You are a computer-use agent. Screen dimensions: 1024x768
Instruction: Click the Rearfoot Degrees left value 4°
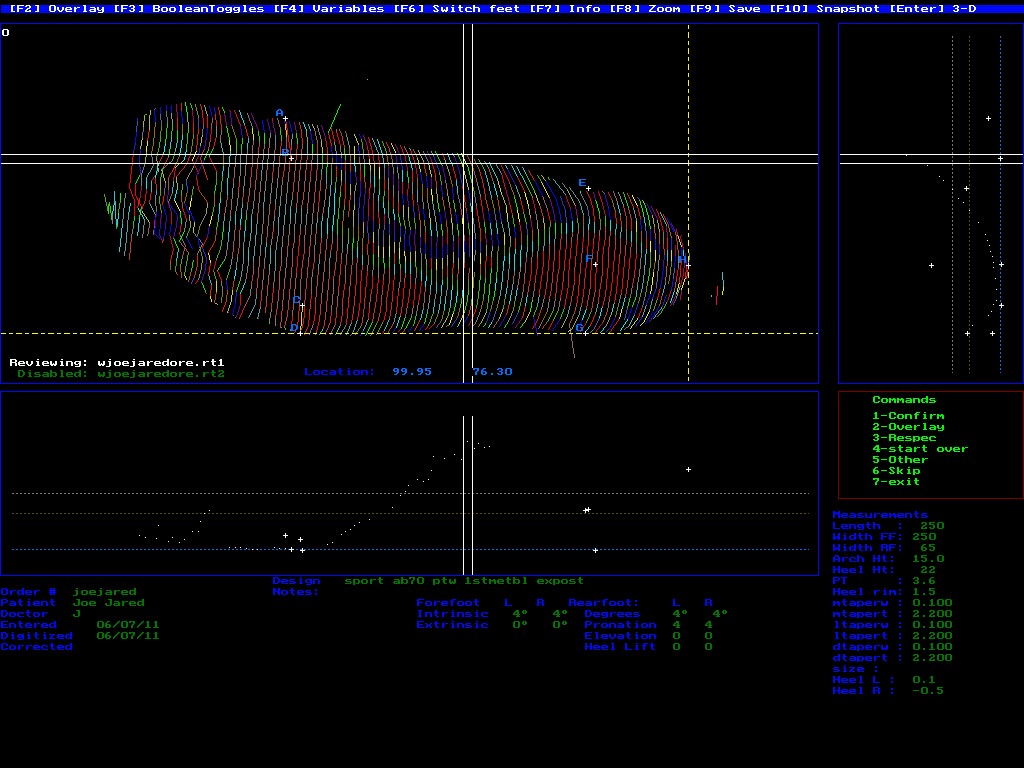680,614
